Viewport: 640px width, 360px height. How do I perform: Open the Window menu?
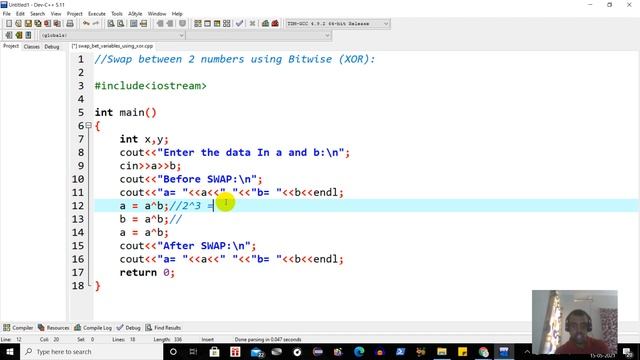pyautogui.click(x=157, y=13)
